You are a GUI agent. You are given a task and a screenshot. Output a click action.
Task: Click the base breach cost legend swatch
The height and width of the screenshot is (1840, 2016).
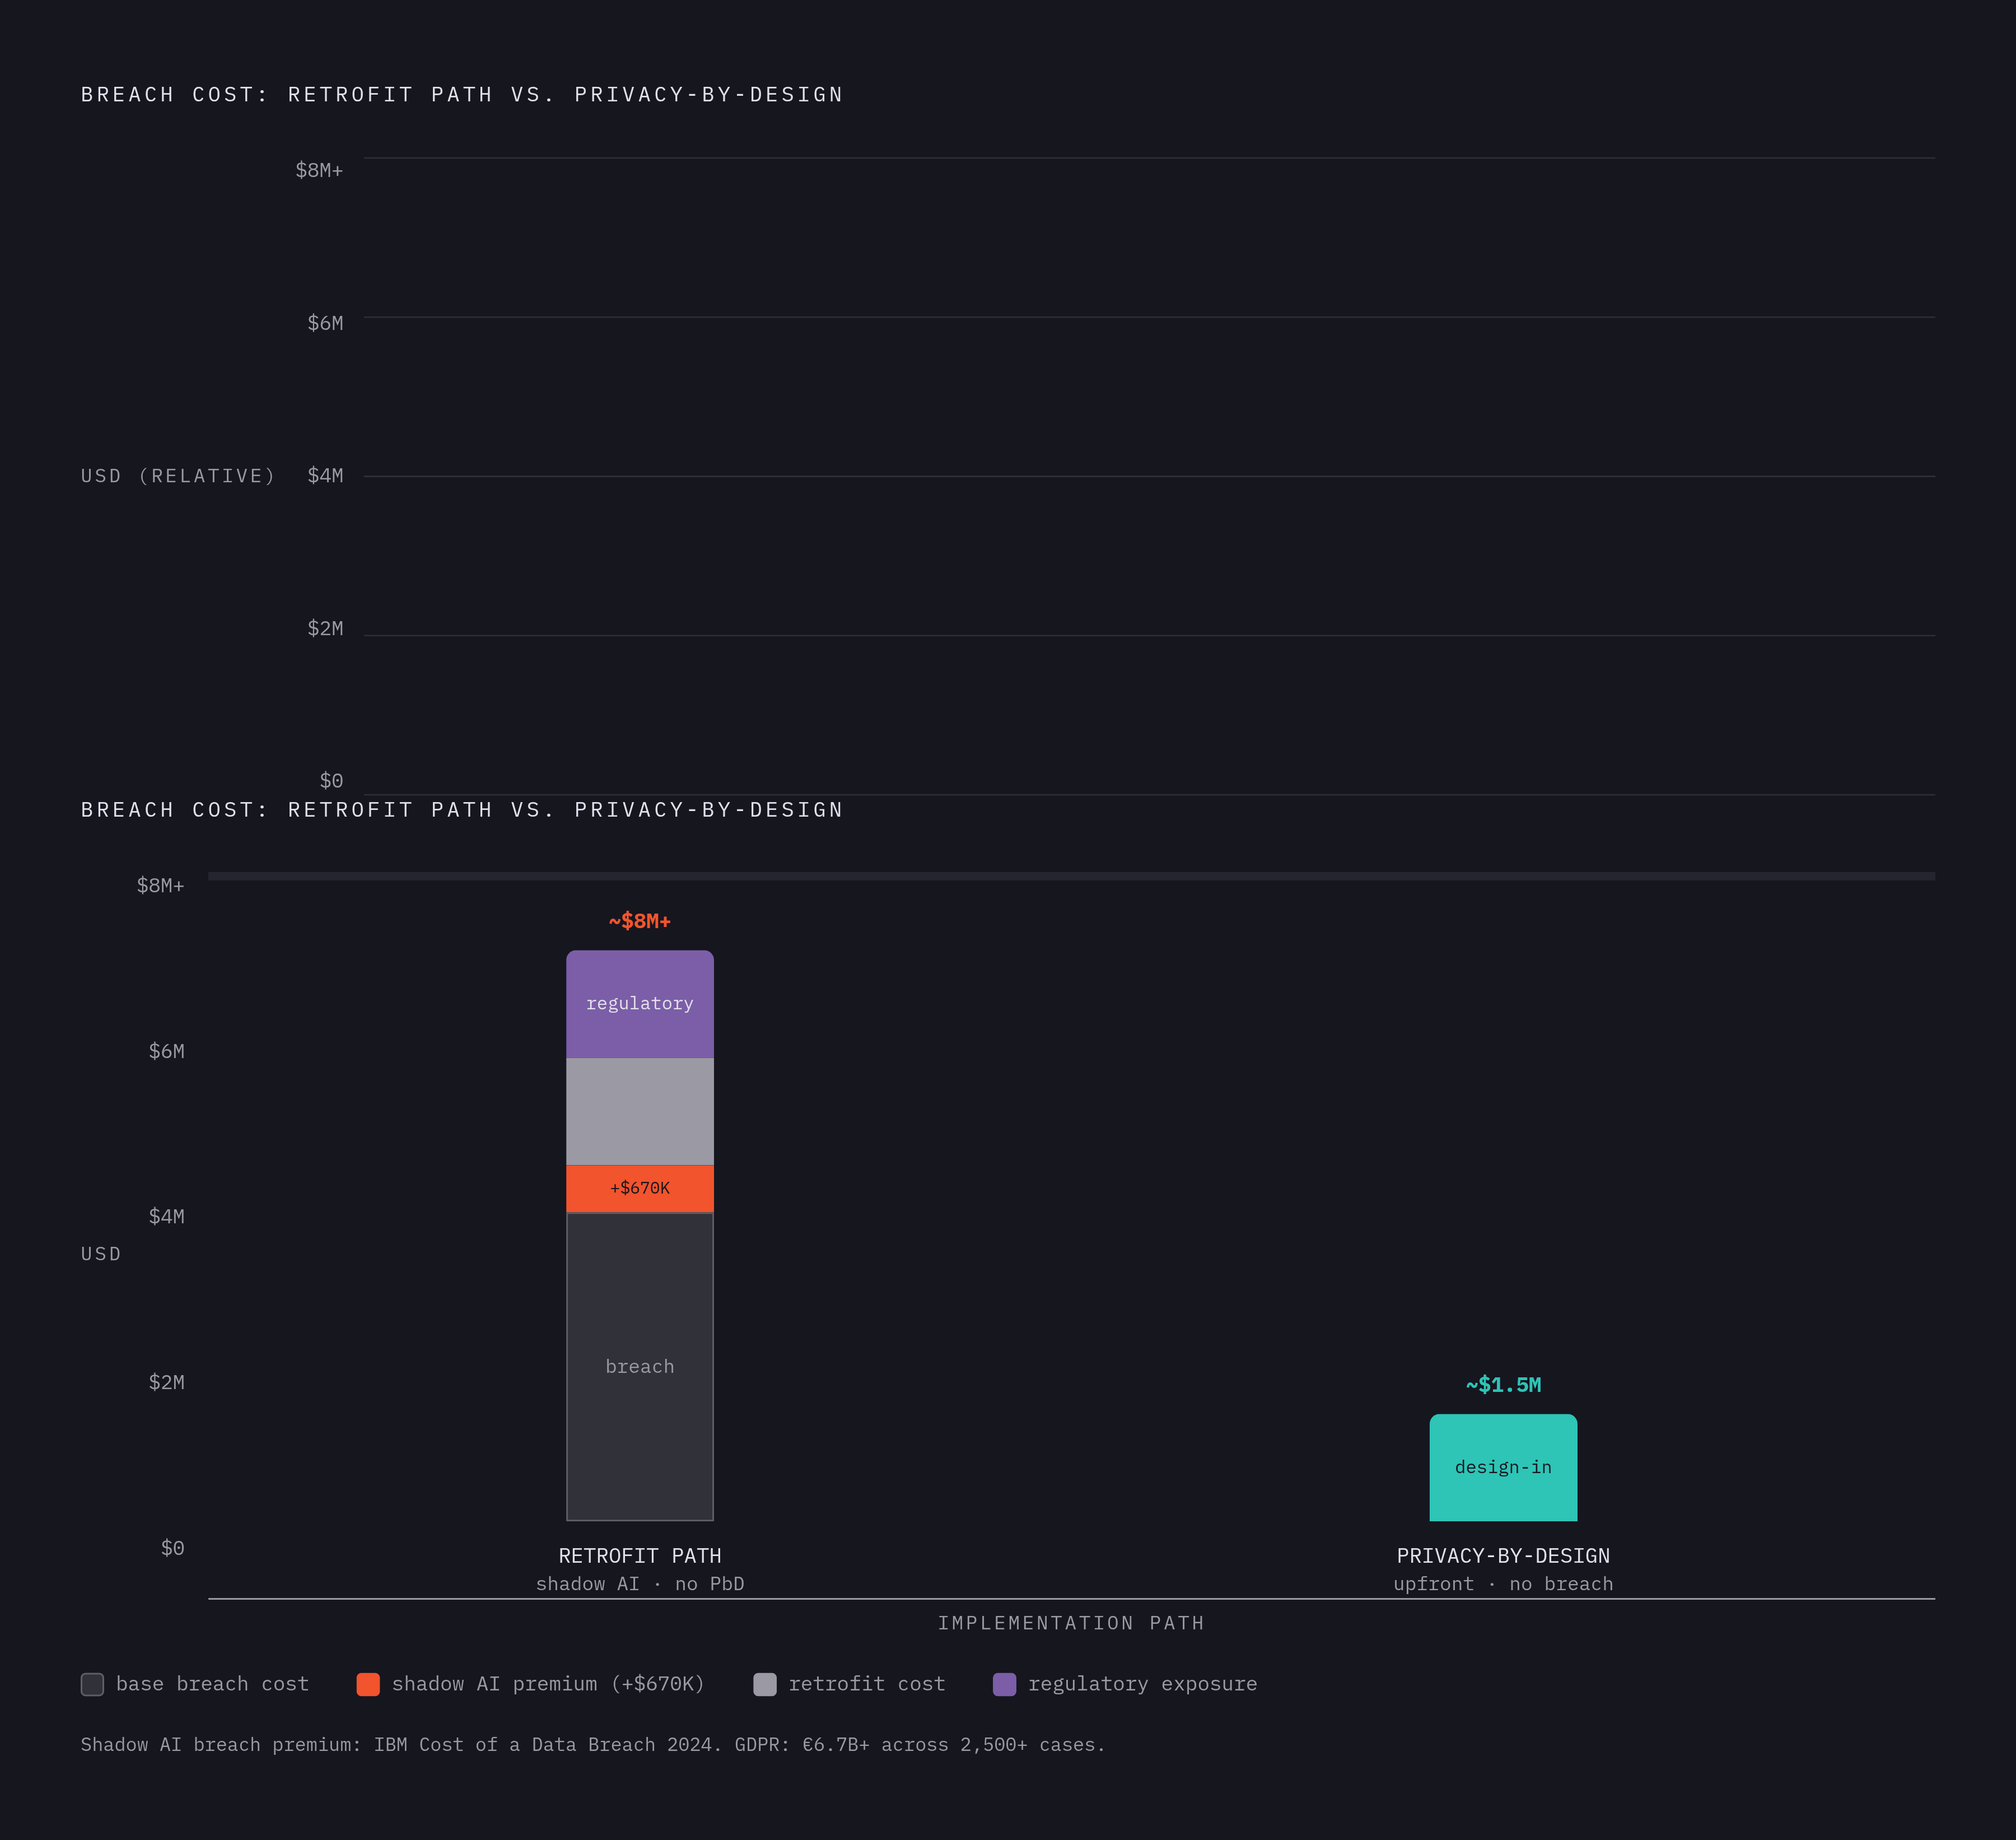[92, 1684]
